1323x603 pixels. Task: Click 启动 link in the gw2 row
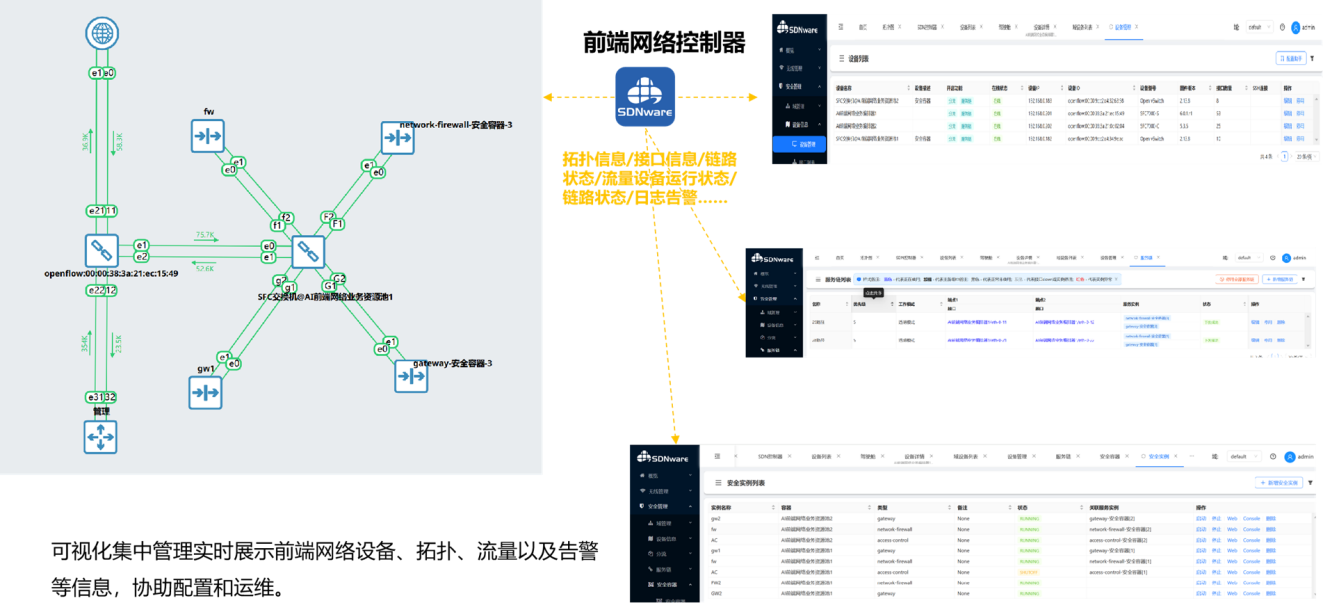pyautogui.click(x=1201, y=518)
